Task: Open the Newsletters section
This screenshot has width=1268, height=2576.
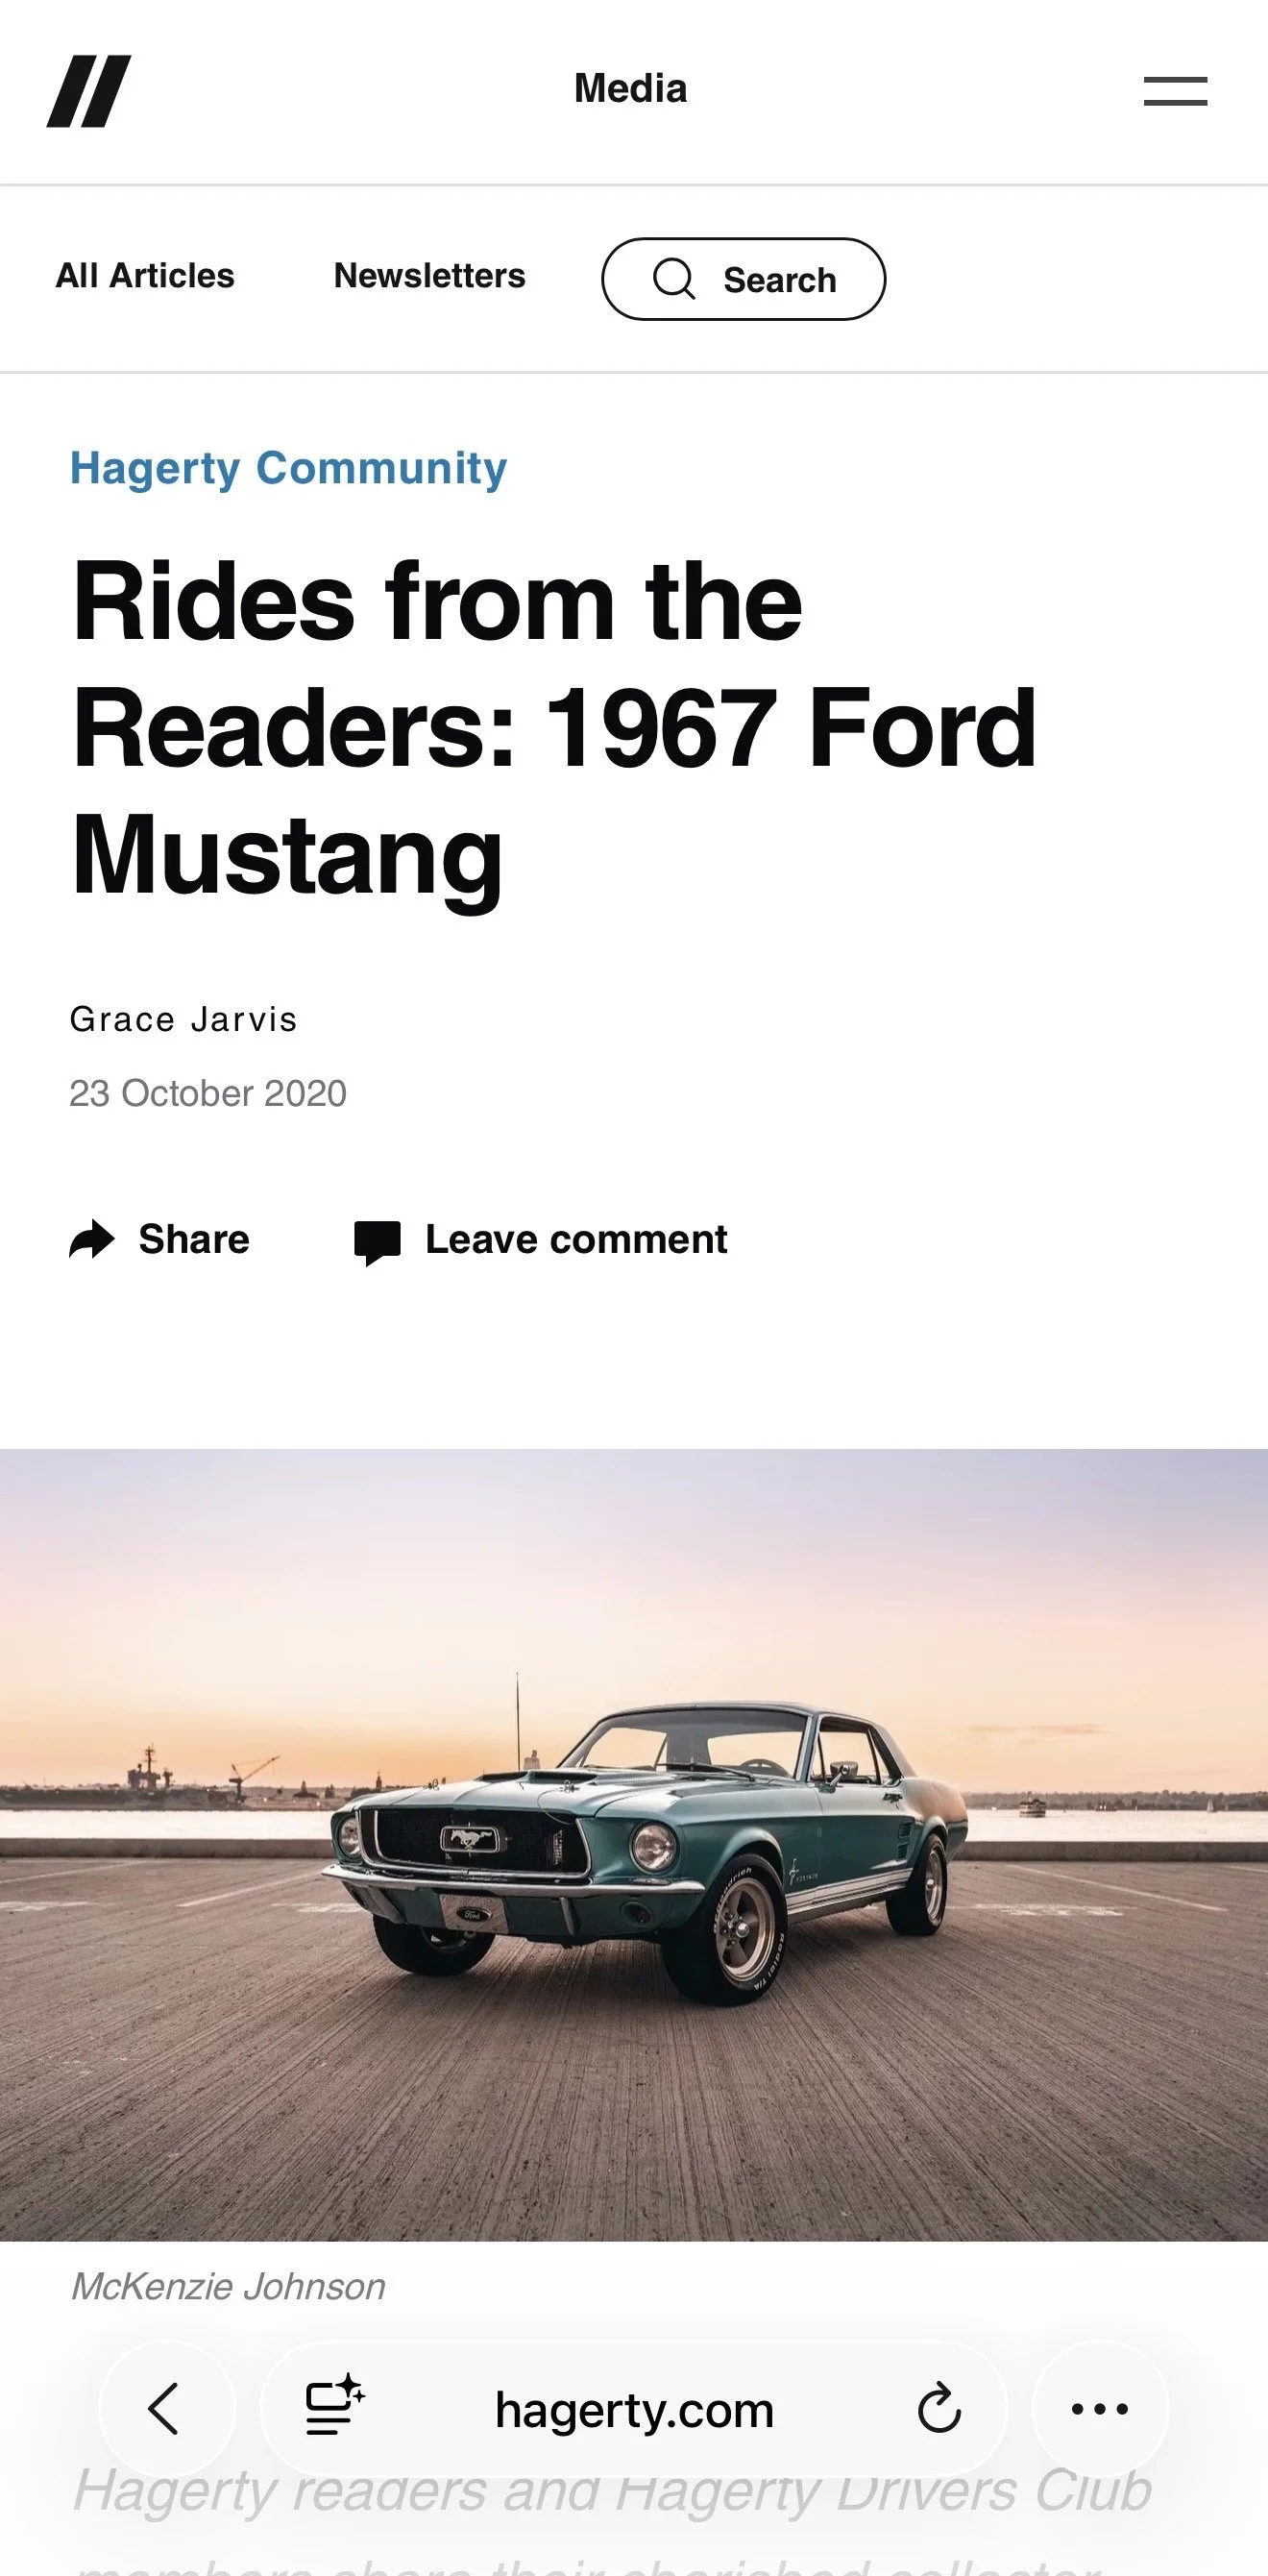Action: [x=429, y=275]
